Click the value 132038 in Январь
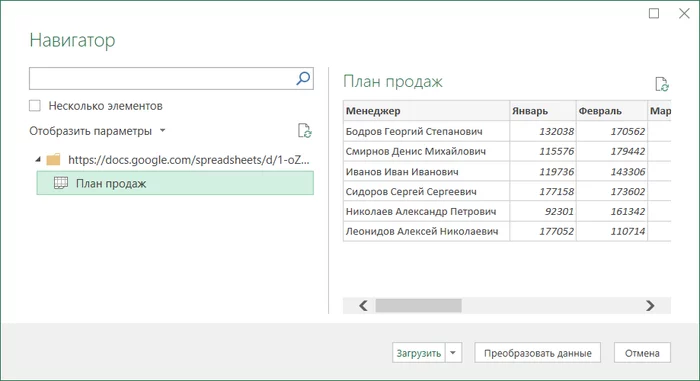This screenshot has height=381, width=700. tap(556, 131)
